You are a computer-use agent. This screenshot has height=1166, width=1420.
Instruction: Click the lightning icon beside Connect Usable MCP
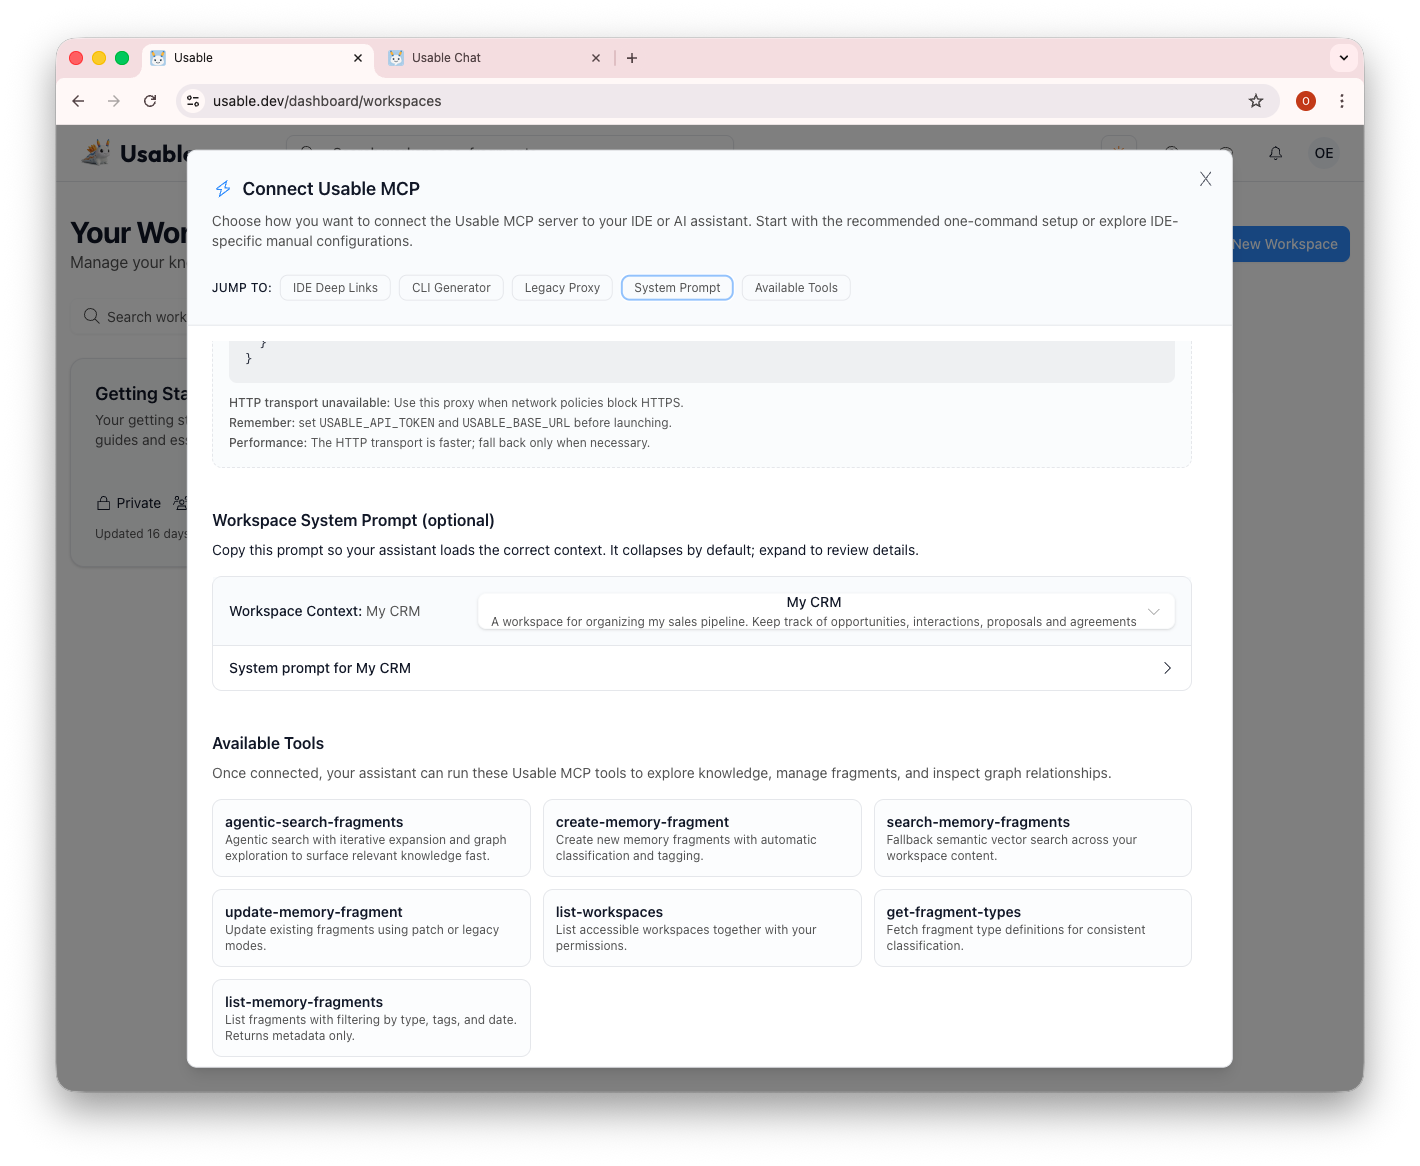(223, 188)
